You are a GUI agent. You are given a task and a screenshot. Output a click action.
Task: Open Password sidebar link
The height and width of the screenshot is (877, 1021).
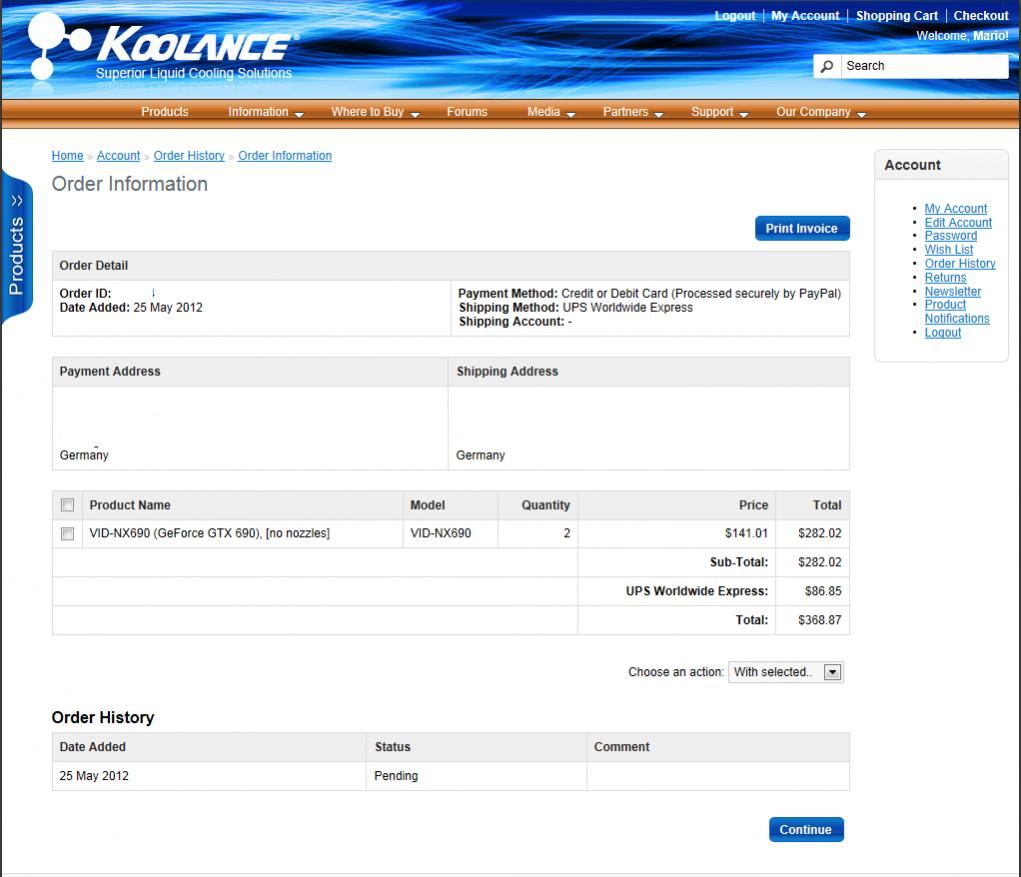pyautogui.click(x=951, y=236)
